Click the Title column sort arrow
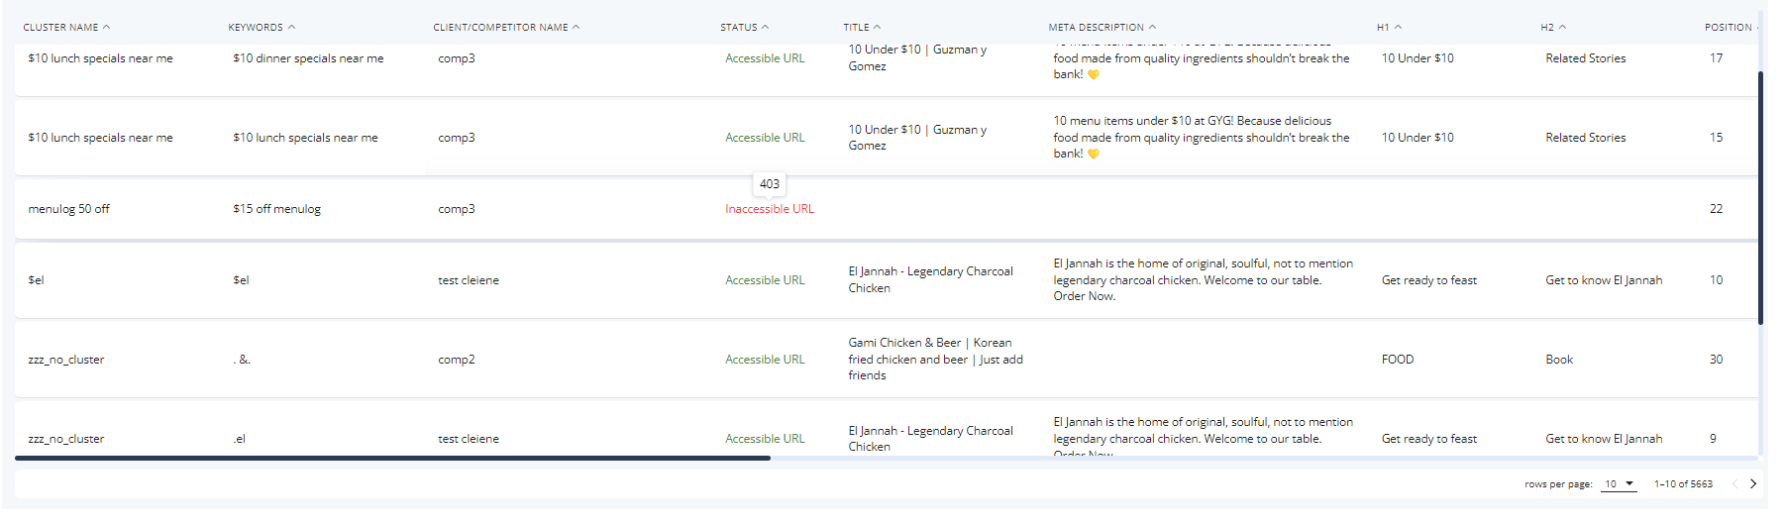1785x514 pixels. (878, 27)
